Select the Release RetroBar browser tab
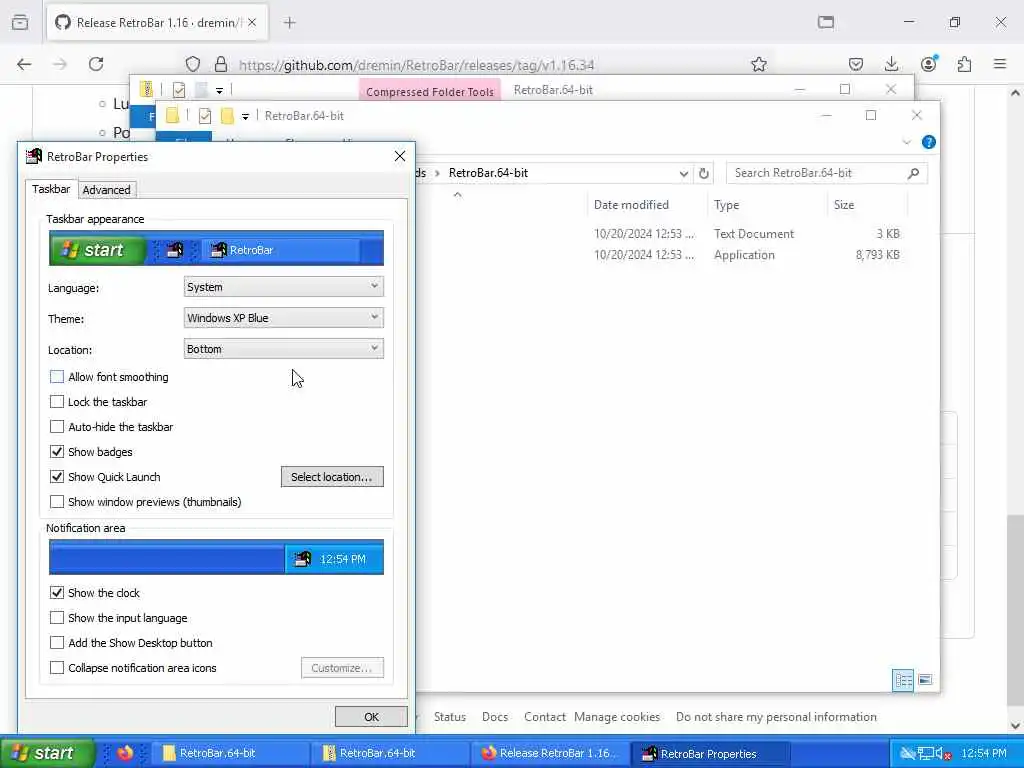The image size is (1024, 768). (x=156, y=23)
